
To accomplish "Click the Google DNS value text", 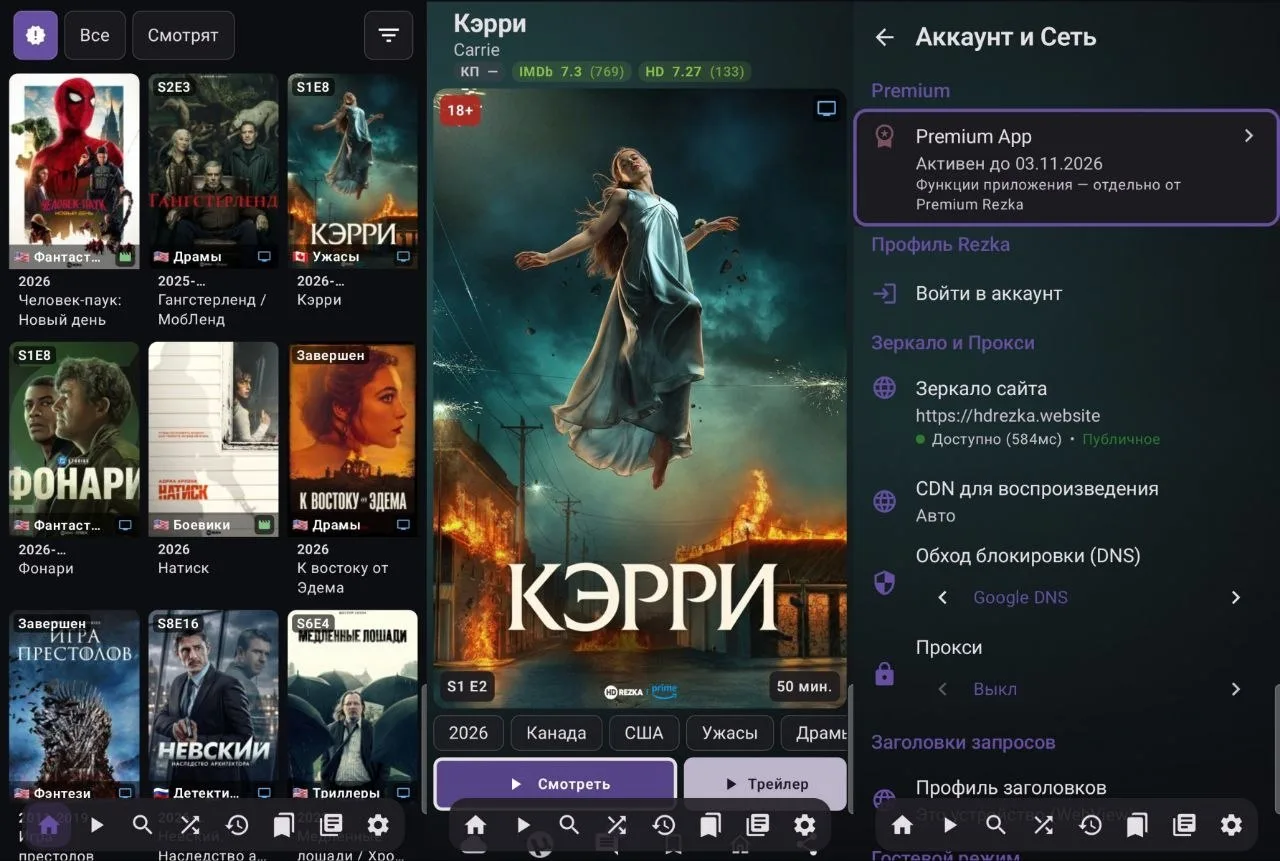I will coord(1020,598).
